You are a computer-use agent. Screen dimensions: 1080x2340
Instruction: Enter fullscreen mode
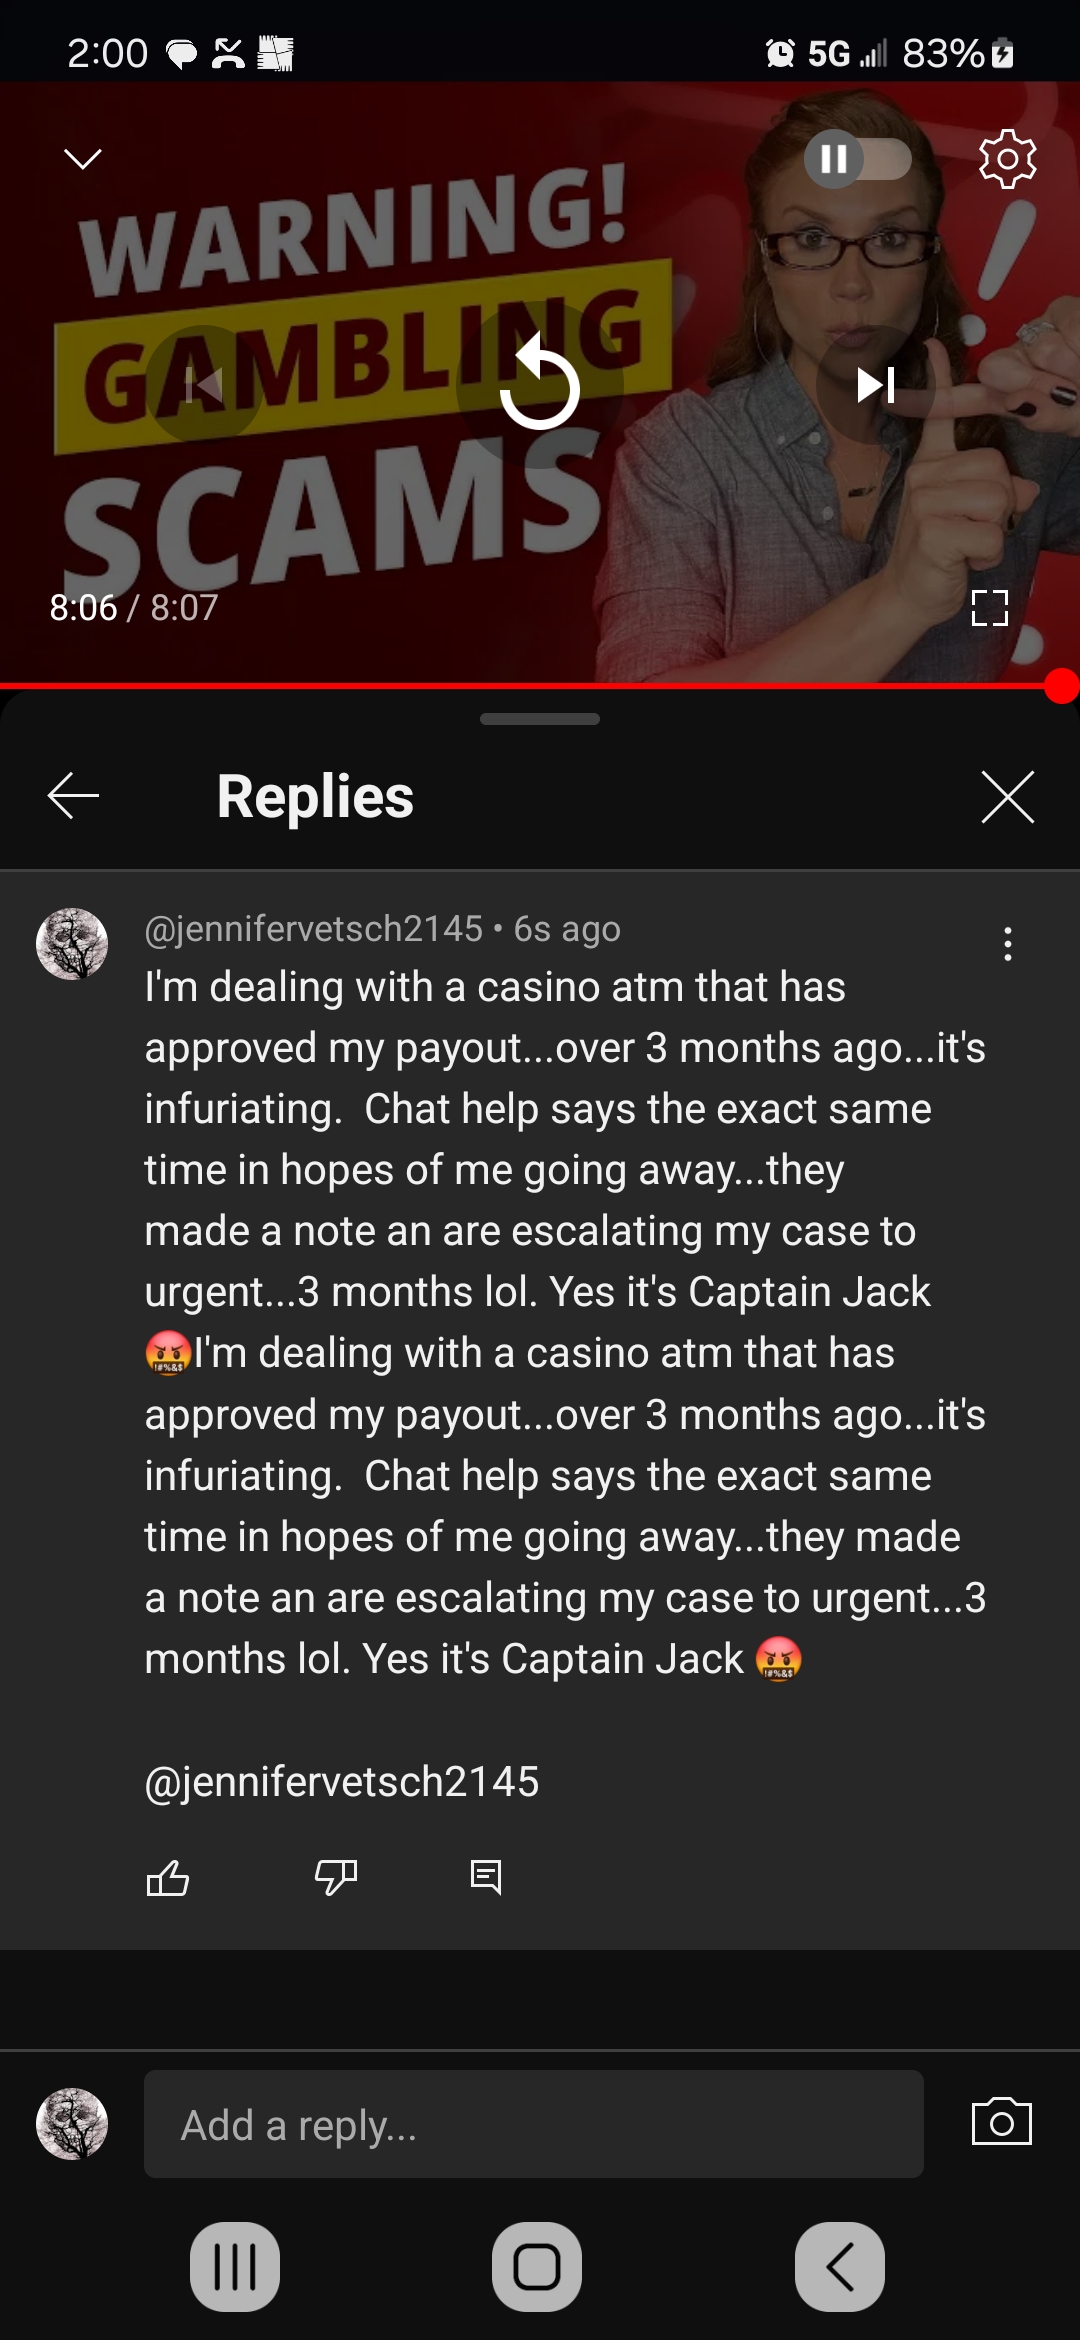point(989,608)
